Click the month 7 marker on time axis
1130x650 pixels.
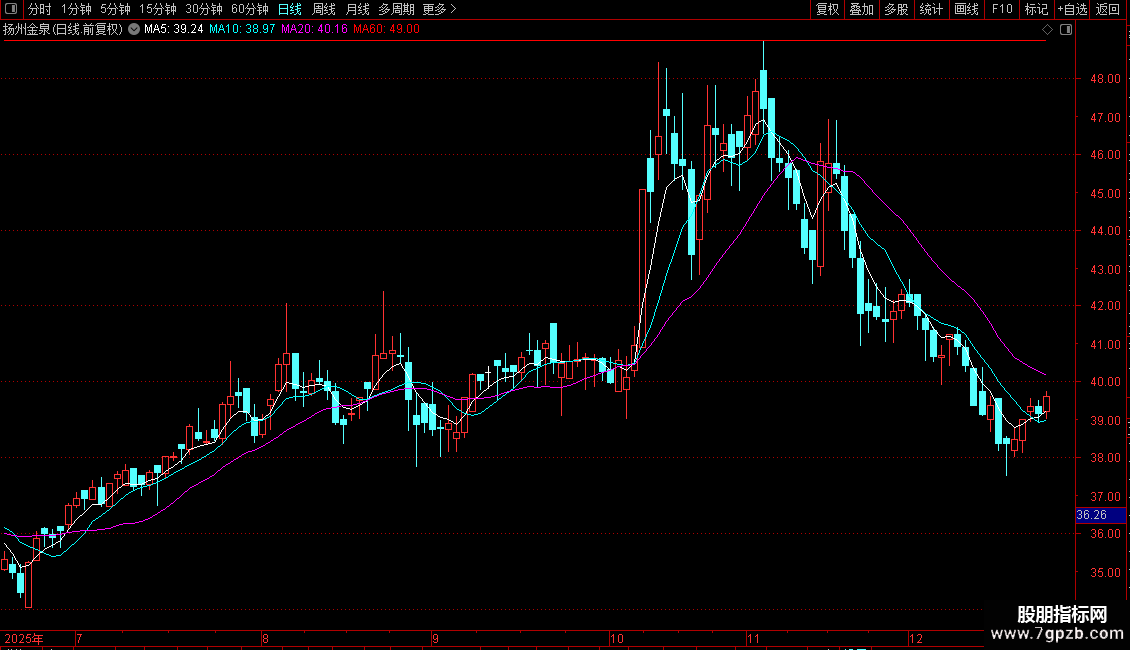point(79,639)
